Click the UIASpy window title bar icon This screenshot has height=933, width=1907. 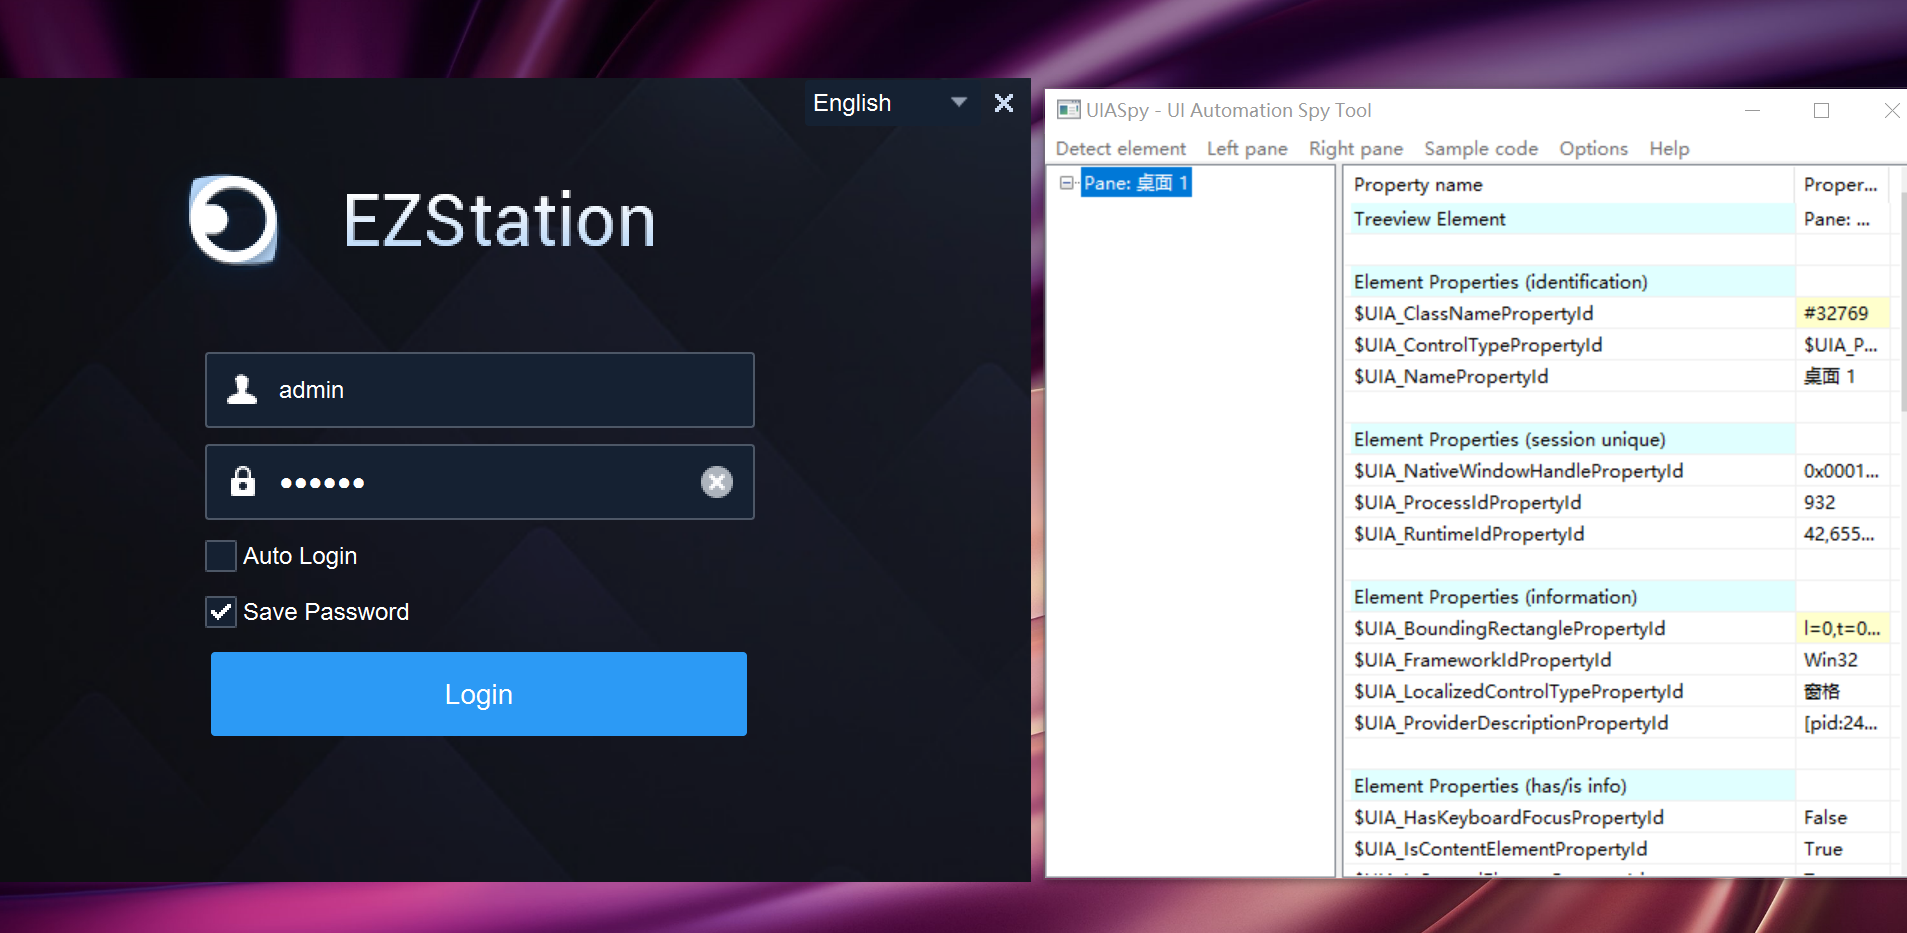(x=1069, y=110)
